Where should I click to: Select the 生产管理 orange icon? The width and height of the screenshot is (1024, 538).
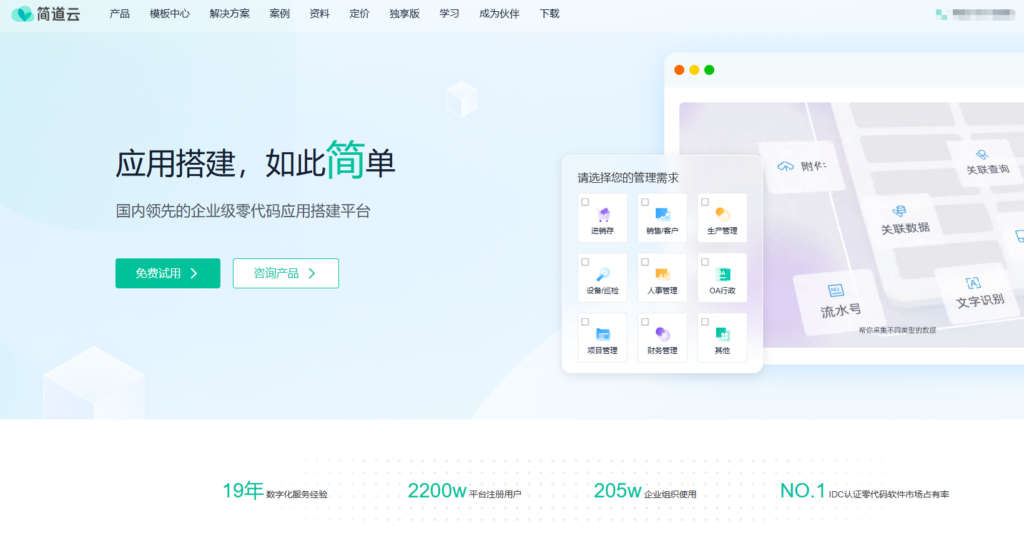click(722, 214)
